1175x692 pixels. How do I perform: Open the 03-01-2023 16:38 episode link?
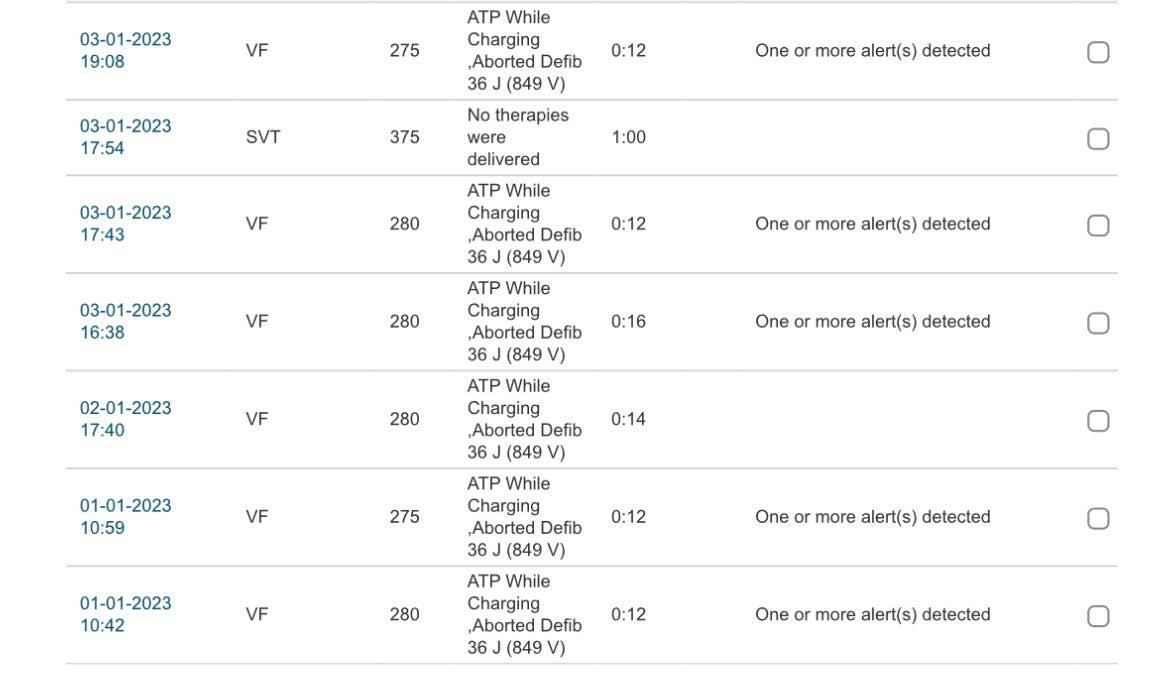(x=125, y=321)
